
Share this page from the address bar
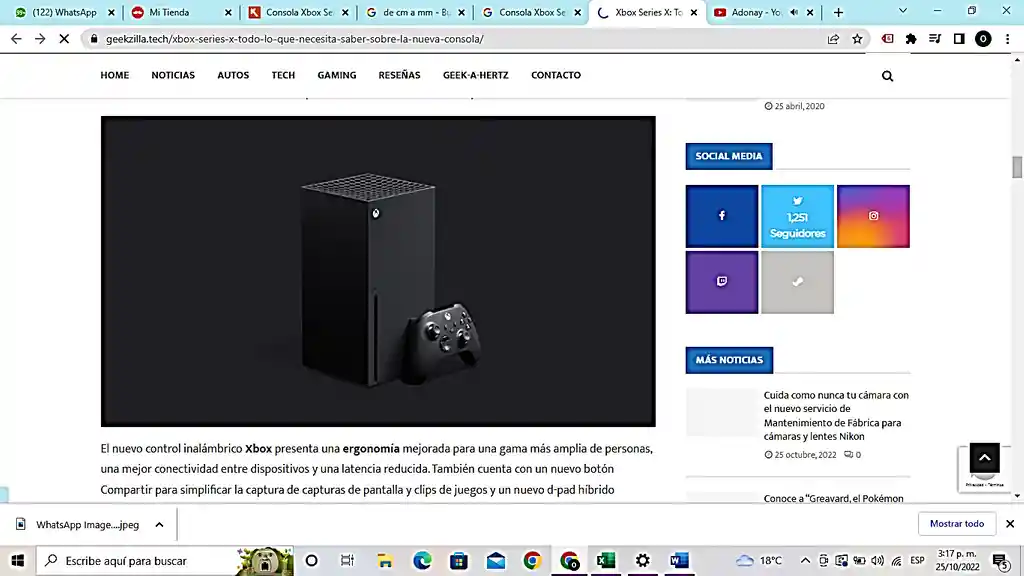point(833,39)
